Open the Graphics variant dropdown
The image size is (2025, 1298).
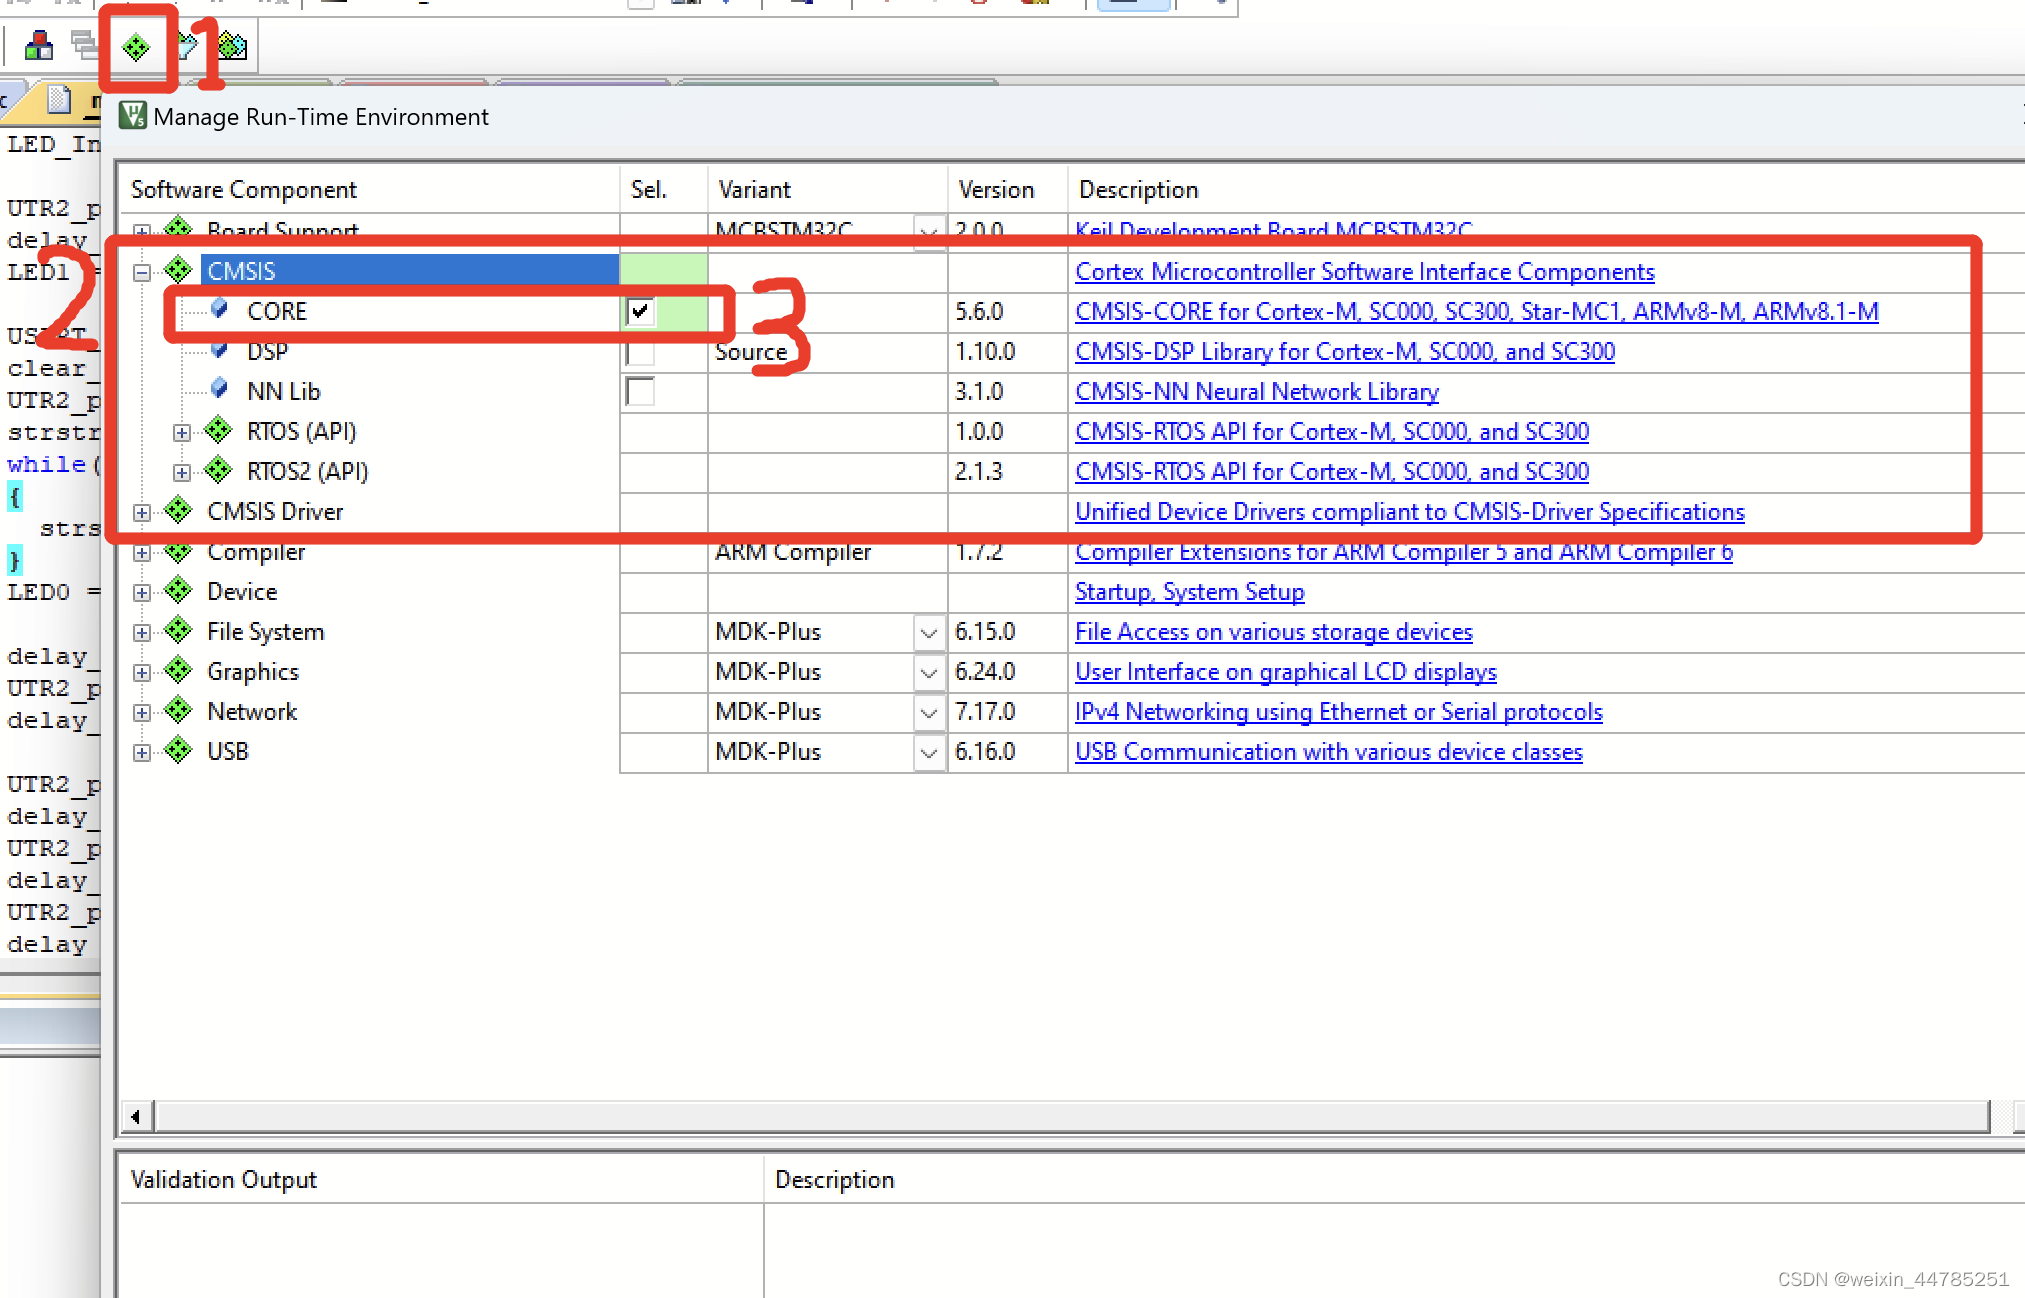[929, 672]
